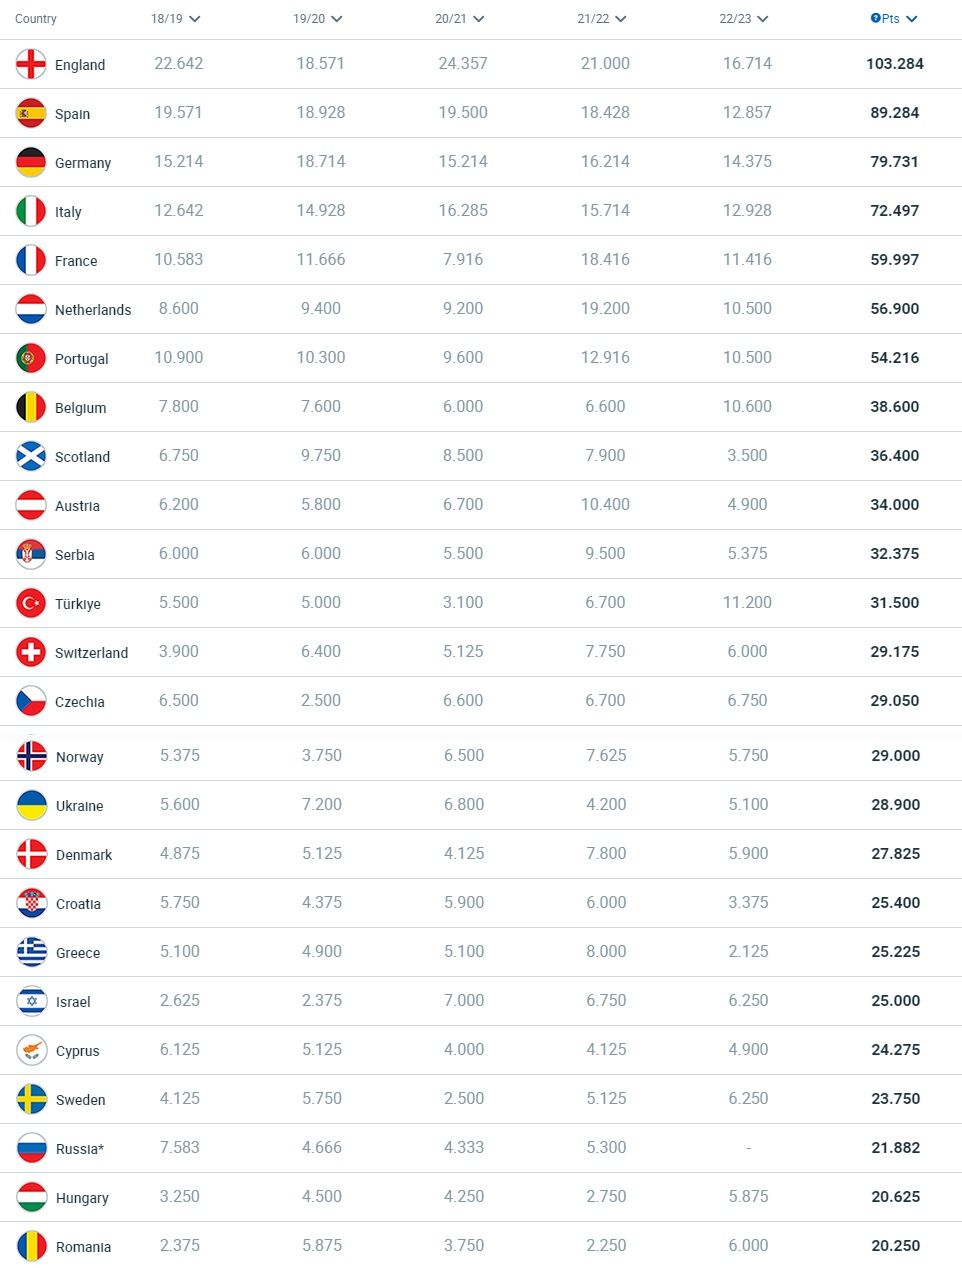Click the Switzerland flag icon

tap(31, 652)
